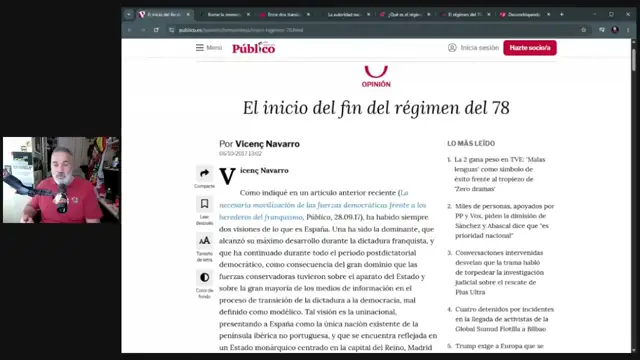The height and width of the screenshot is (360, 640).
Task: Open 'La 2 gana peso en TVE' story
Action: [500, 174]
